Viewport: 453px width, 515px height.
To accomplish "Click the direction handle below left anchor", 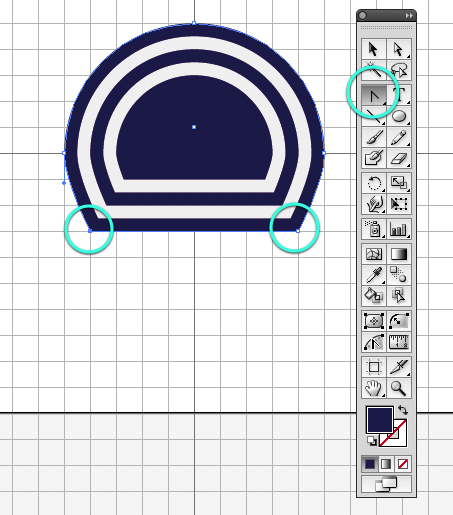I will [64, 183].
